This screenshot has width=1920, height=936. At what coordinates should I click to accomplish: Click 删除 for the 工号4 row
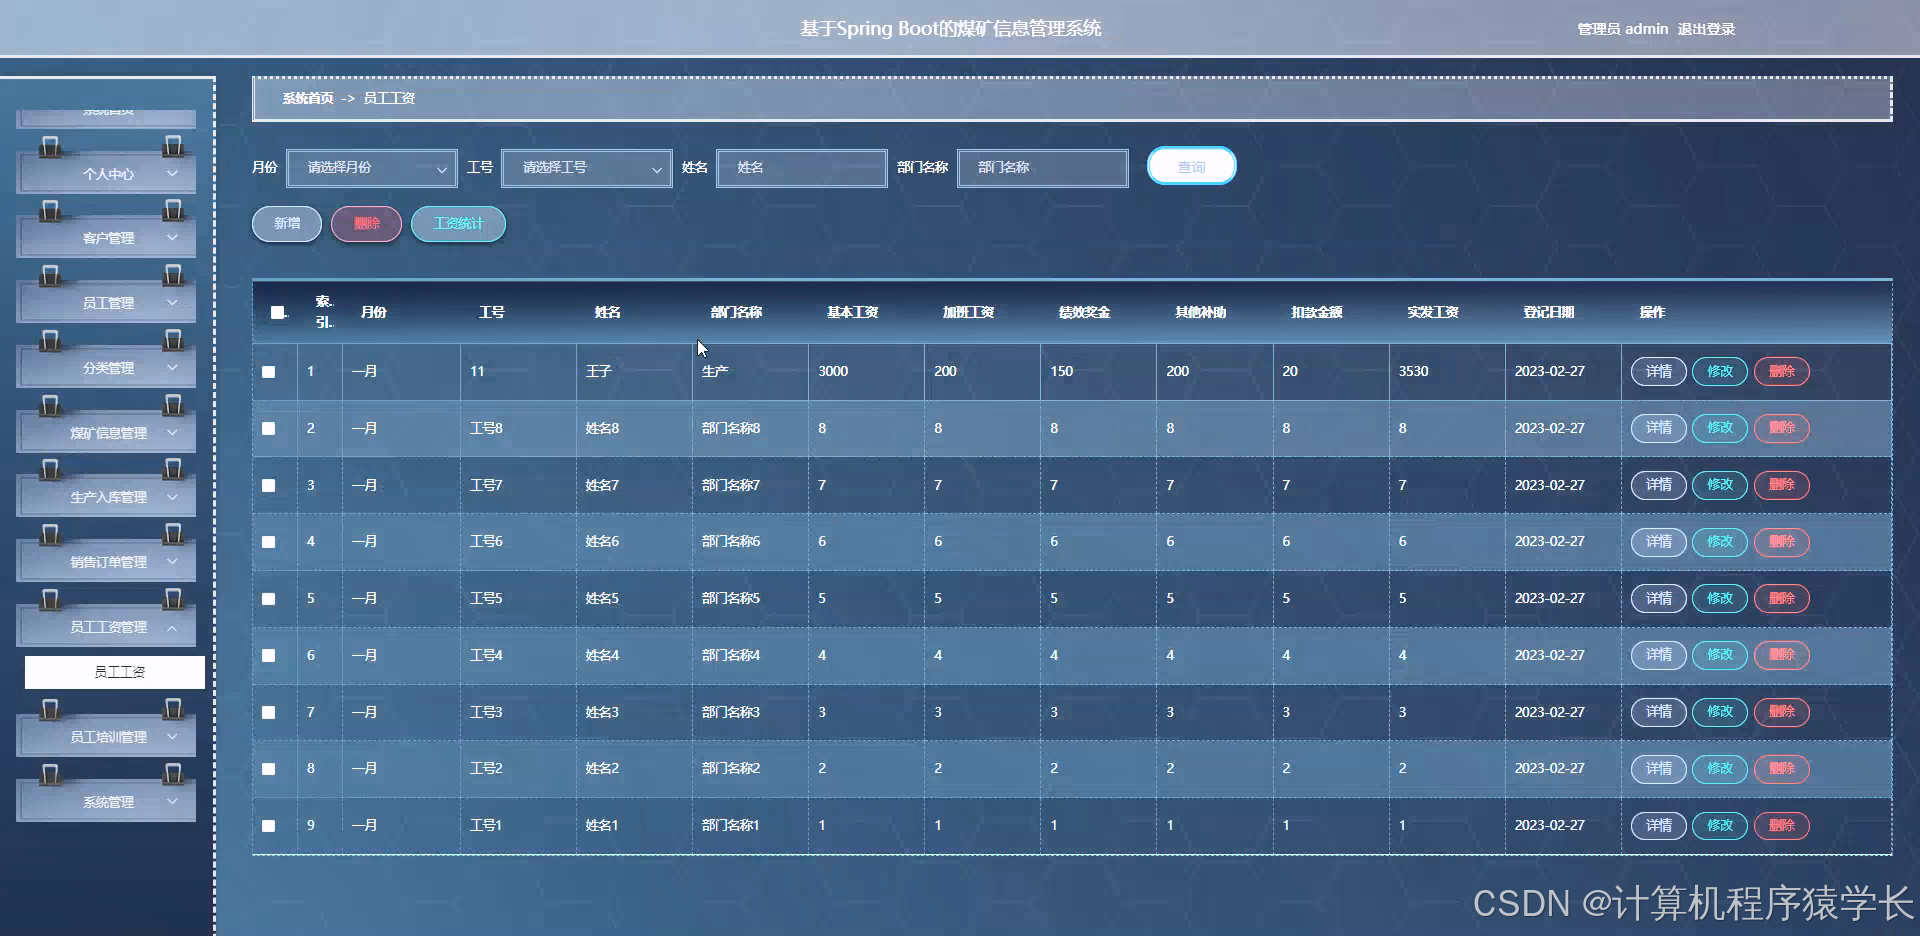[x=1782, y=655]
